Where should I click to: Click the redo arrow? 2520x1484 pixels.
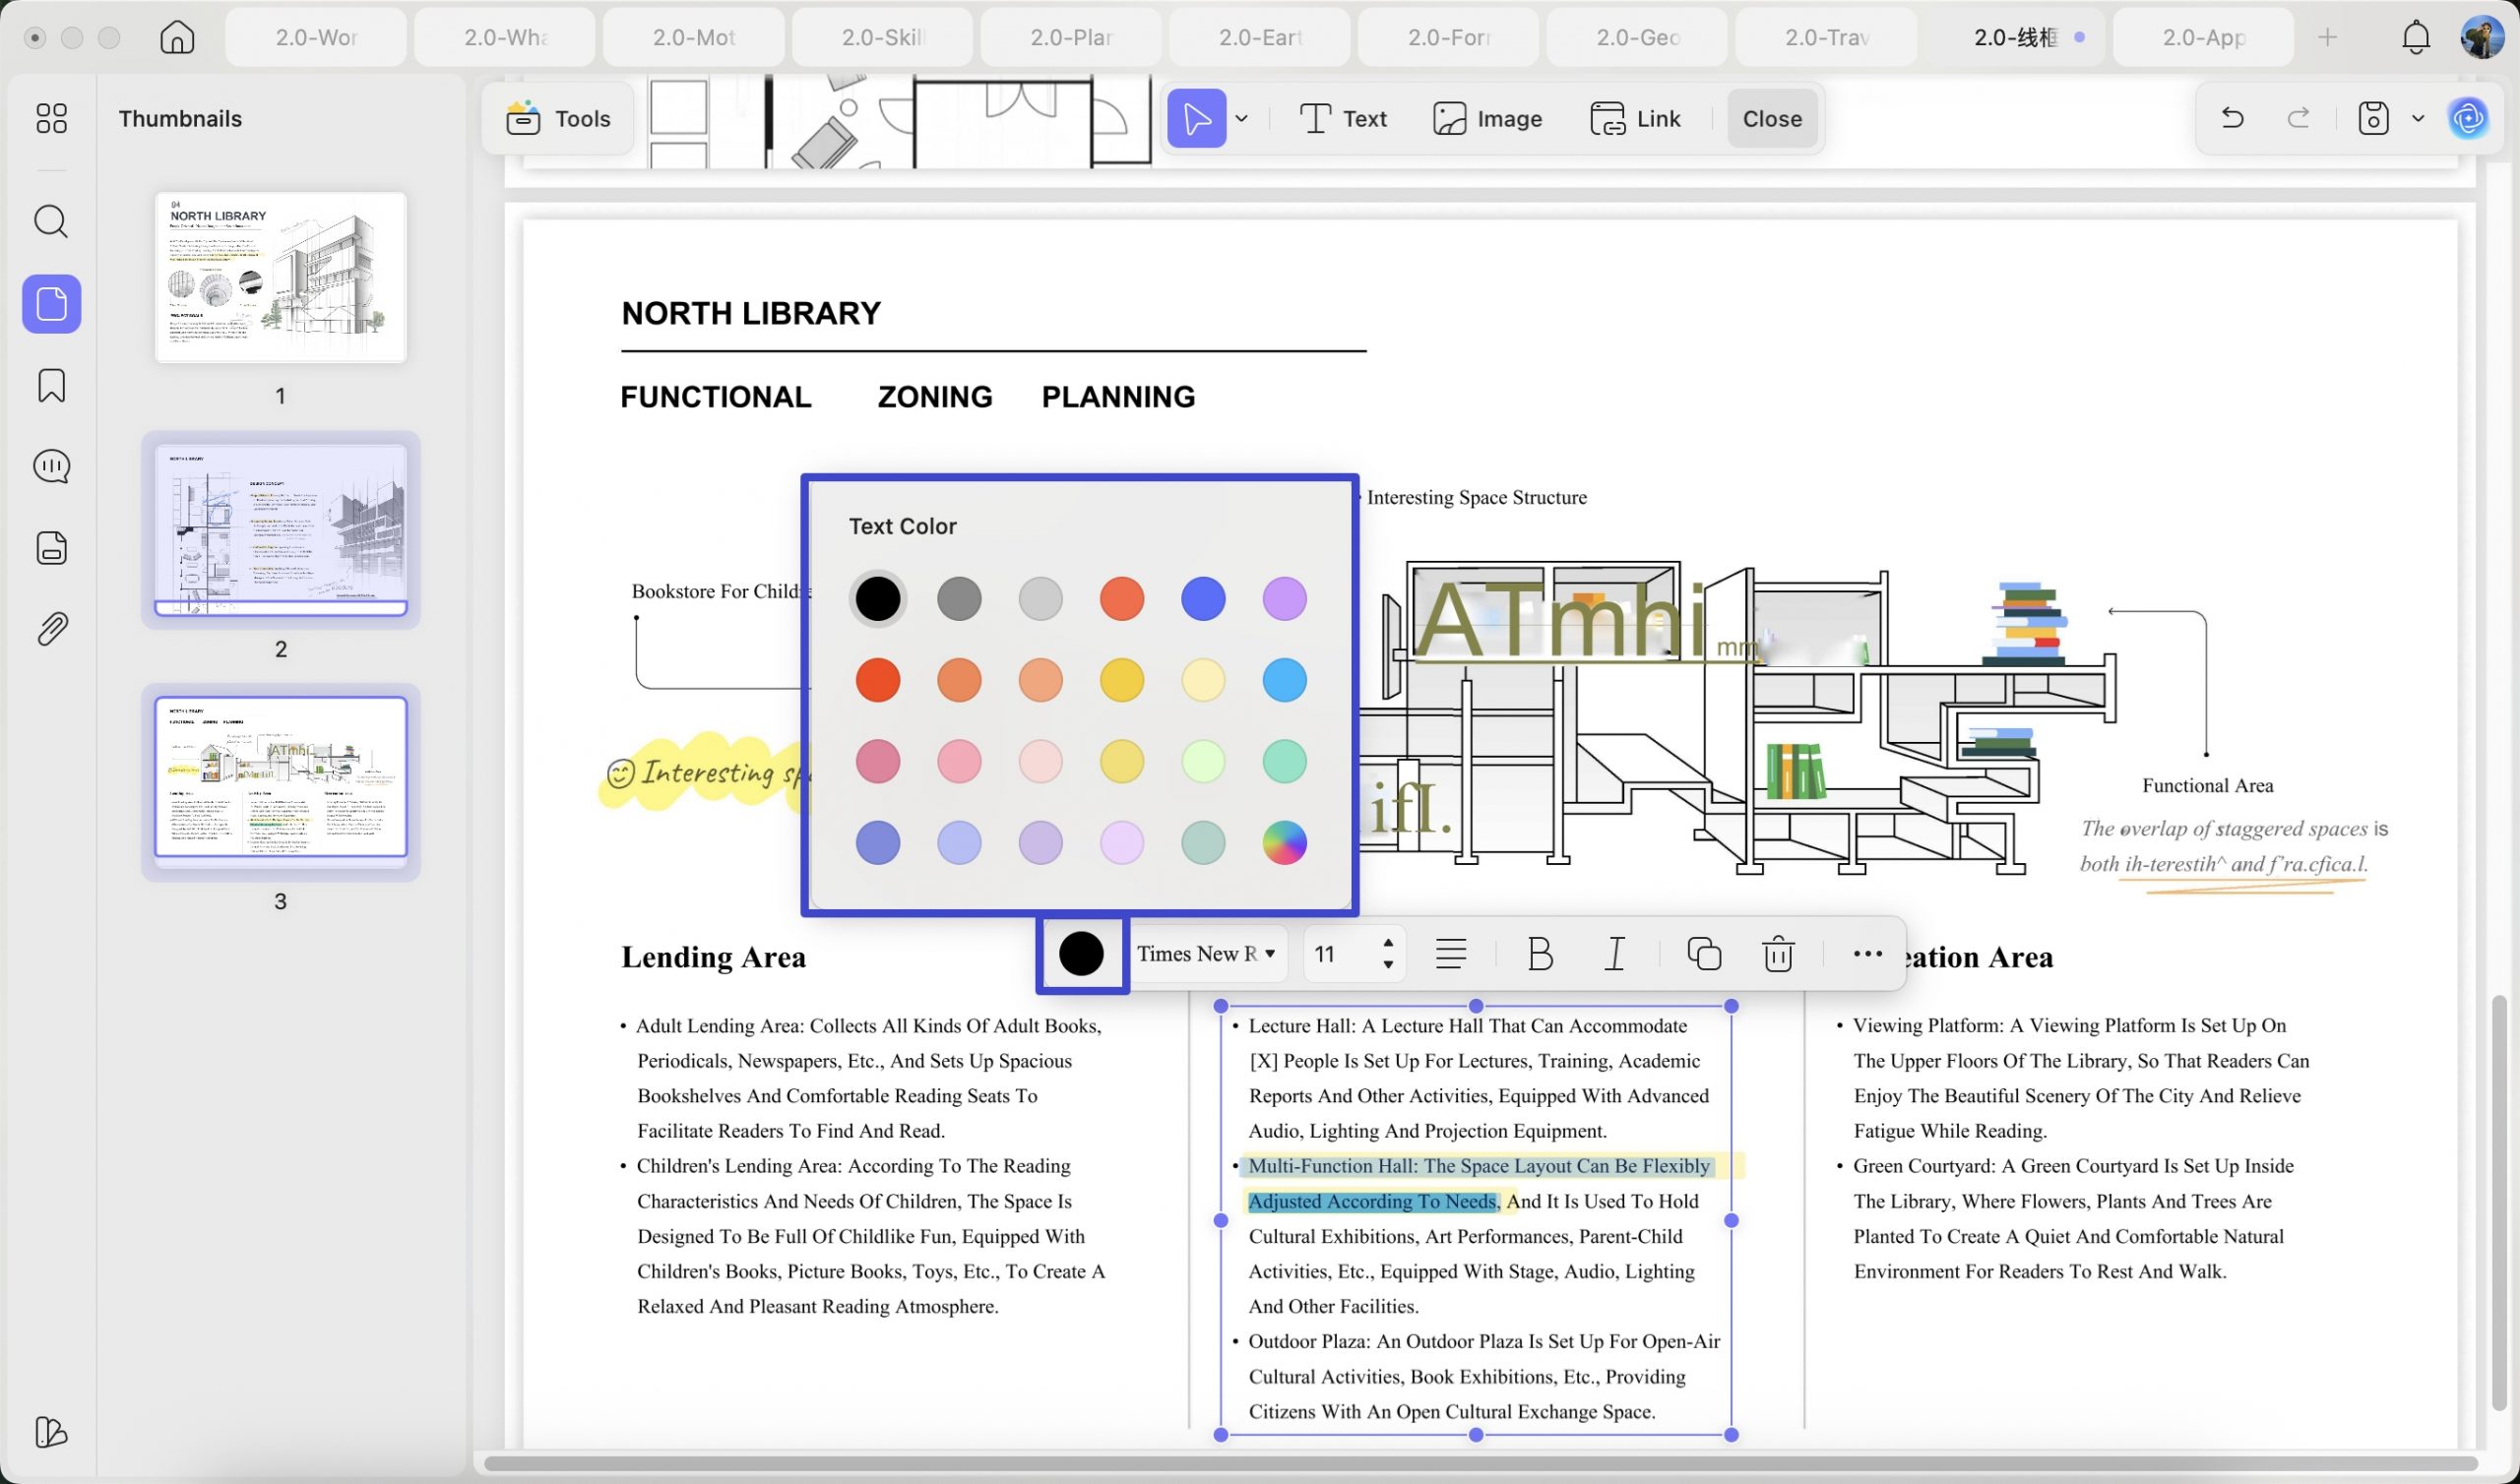pyautogui.click(x=2298, y=118)
